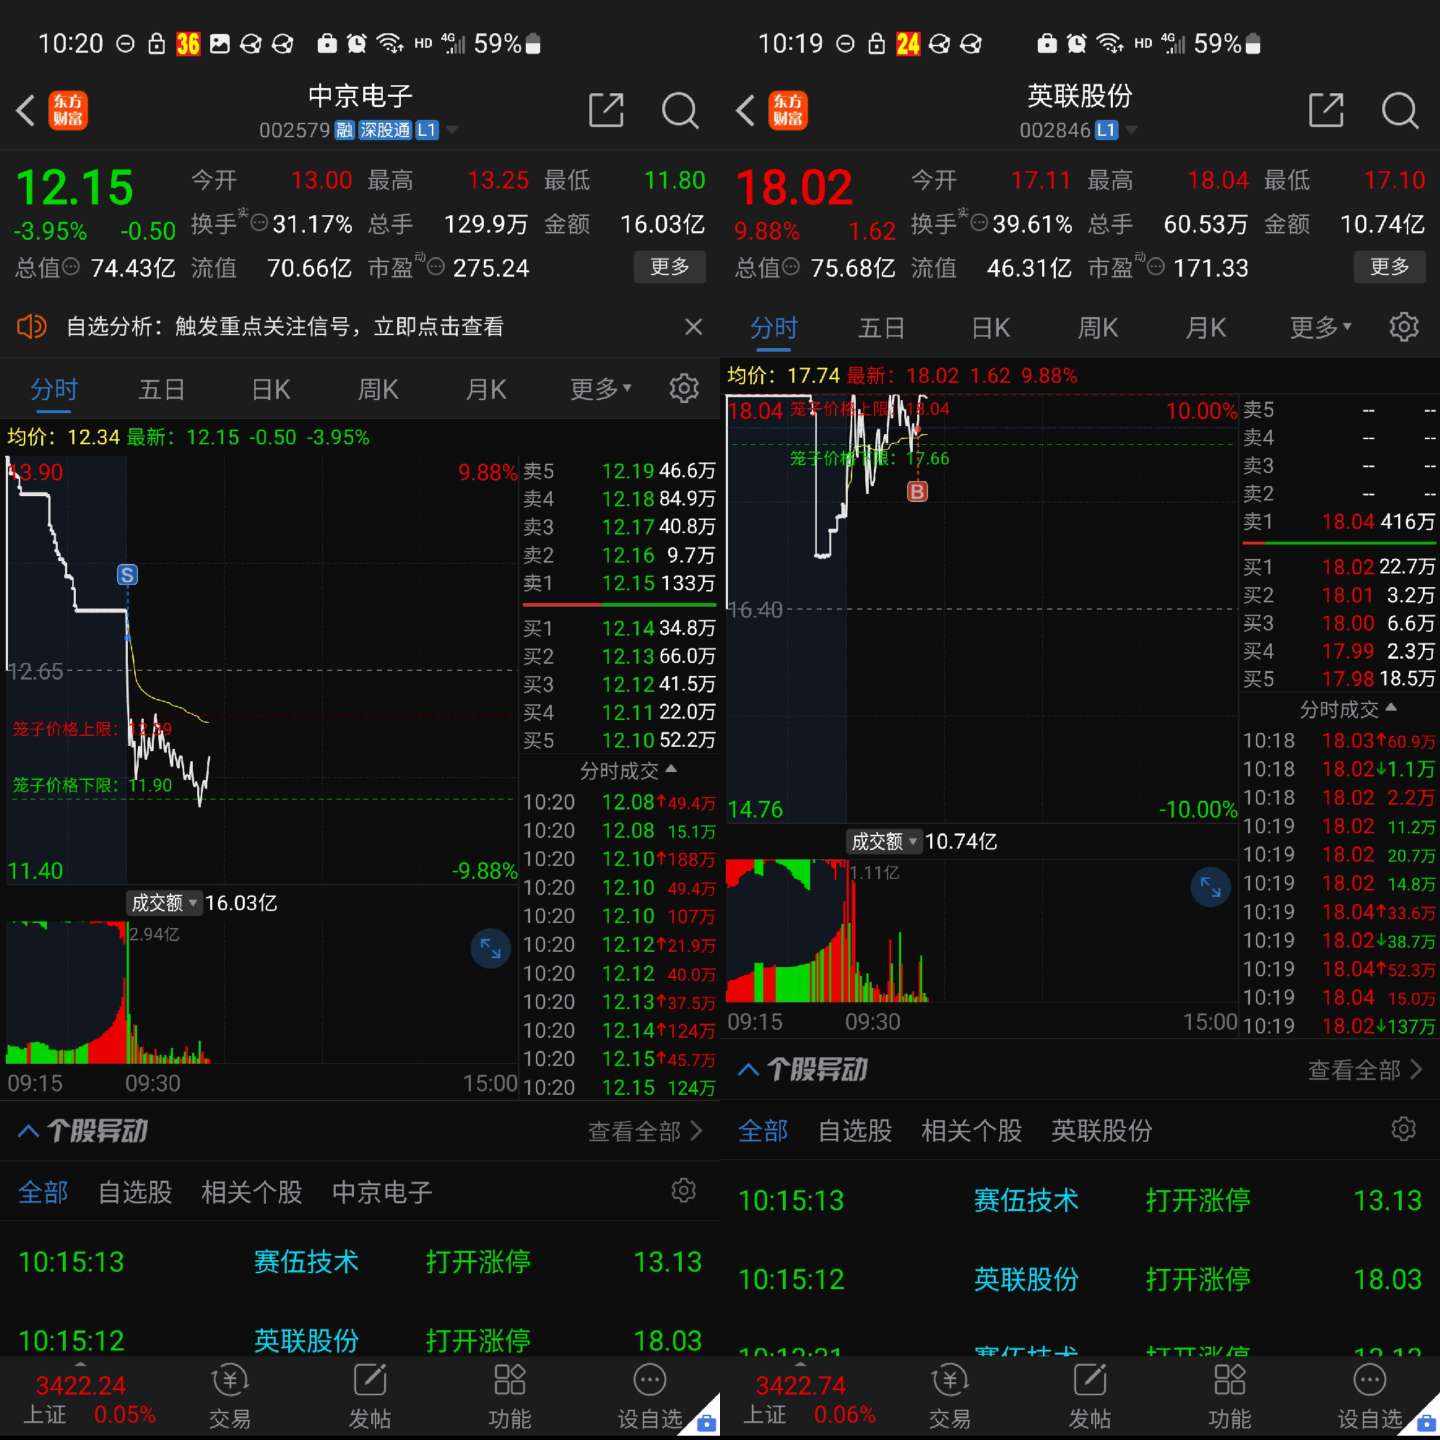Toggle 换手 circle indicator on 英联股份
Viewport: 1440px width, 1440px height.
point(979,223)
